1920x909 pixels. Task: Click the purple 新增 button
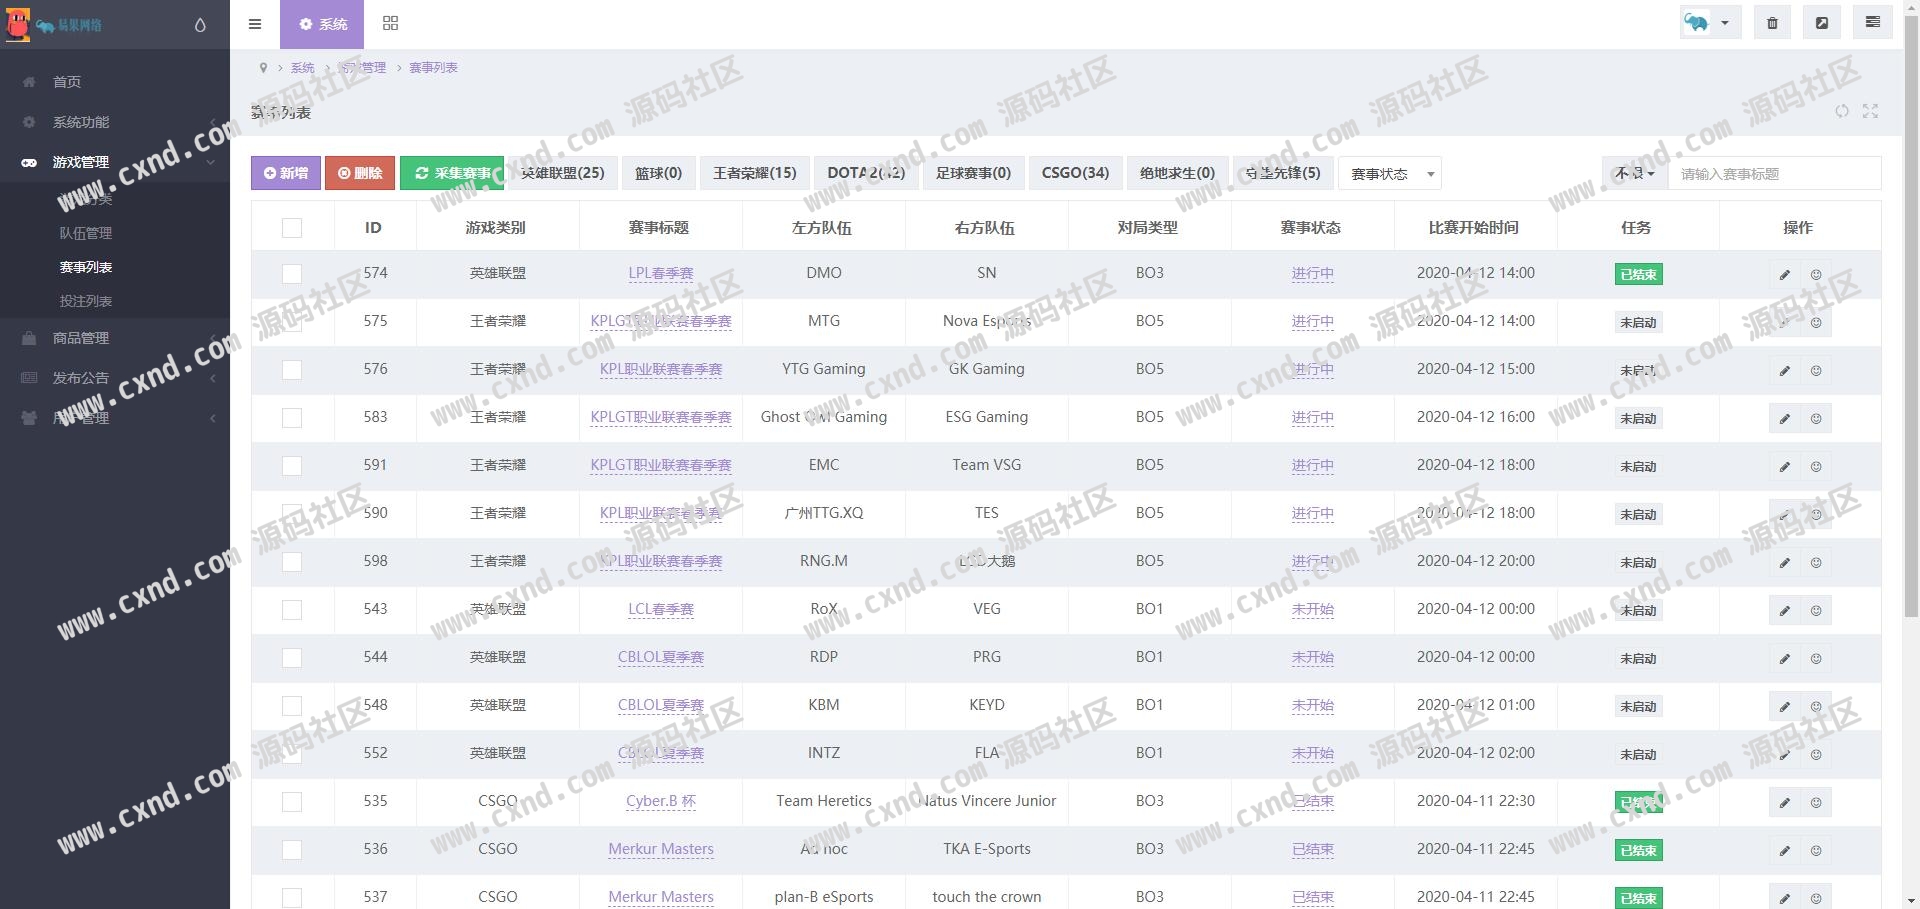286,173
